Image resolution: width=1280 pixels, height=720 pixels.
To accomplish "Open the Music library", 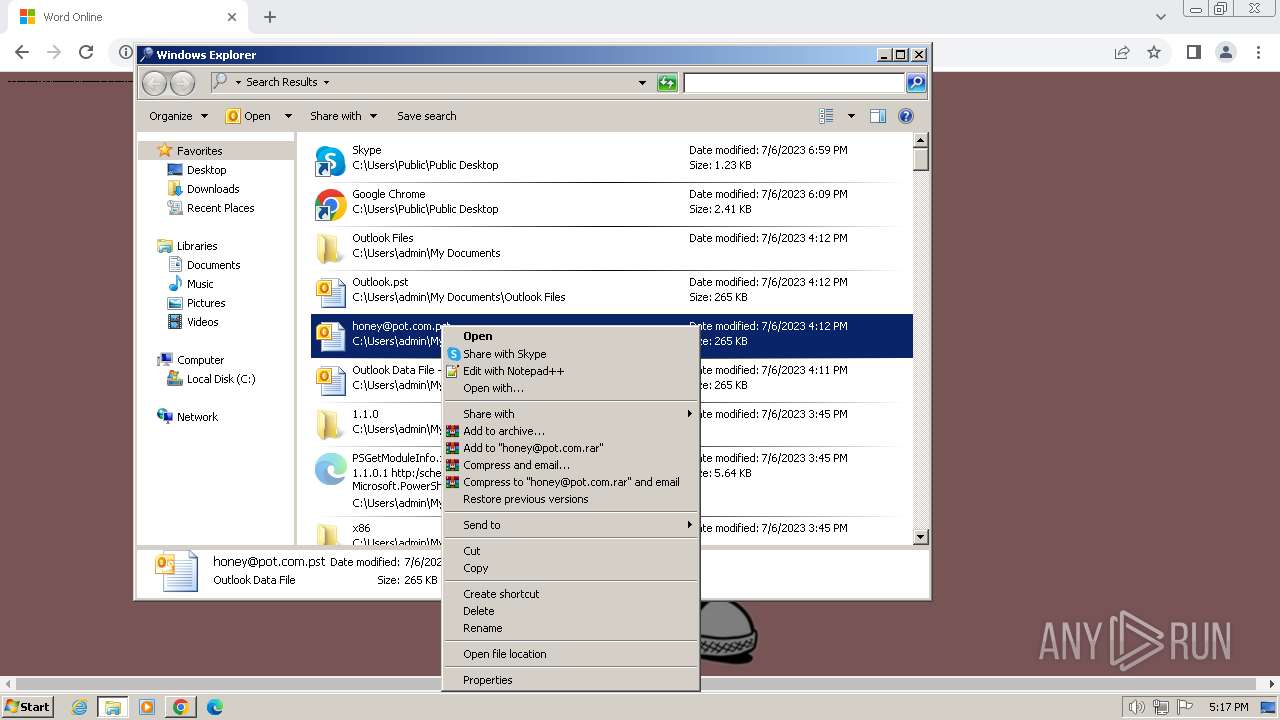I will click(x=200, y=284).
